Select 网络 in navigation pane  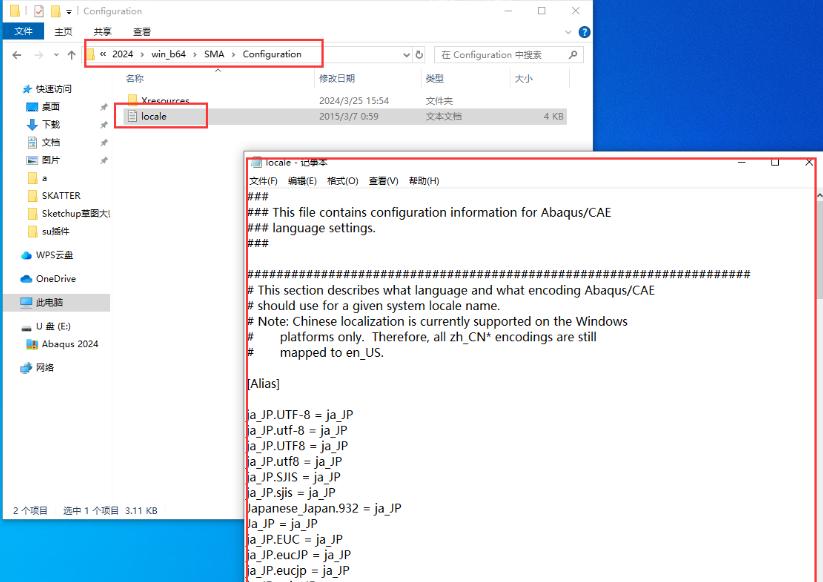point(45,367)
